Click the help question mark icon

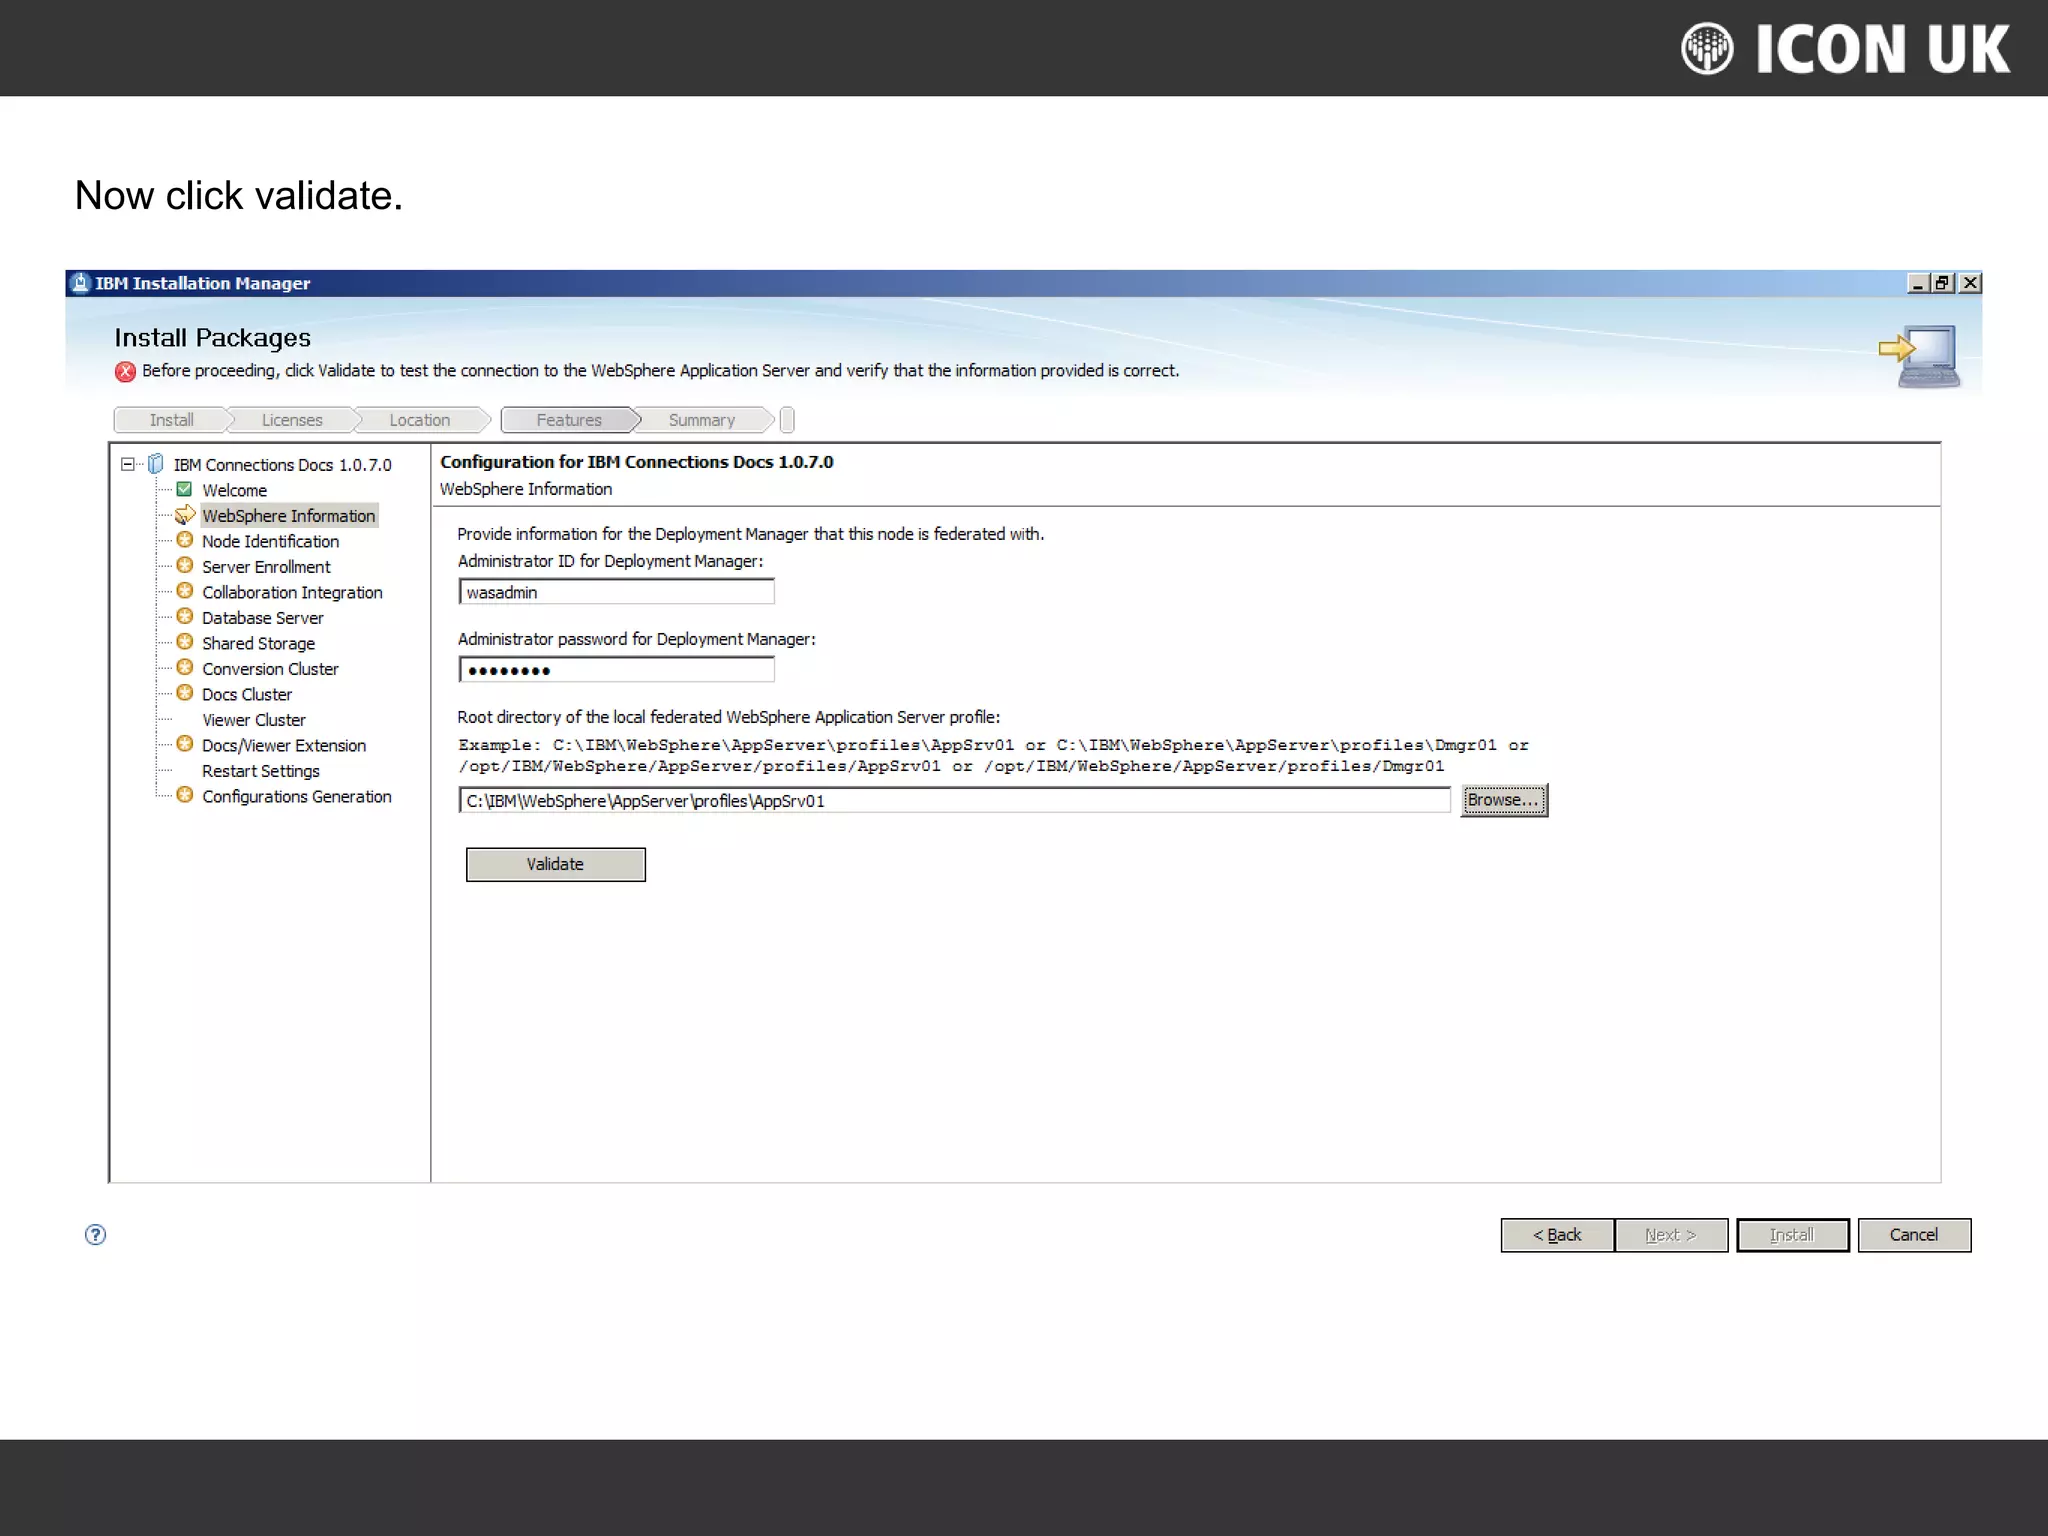(x=95, y=1234)
